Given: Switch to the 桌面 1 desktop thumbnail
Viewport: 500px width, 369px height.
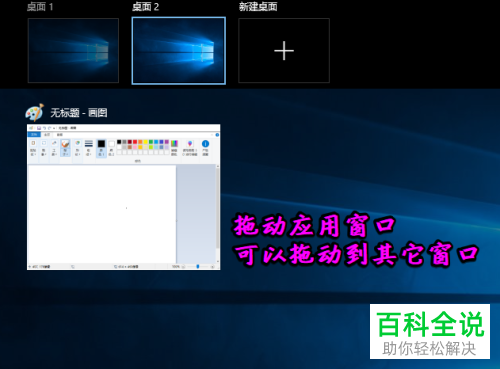Looking at the screenshot, I should pos(73,50).
